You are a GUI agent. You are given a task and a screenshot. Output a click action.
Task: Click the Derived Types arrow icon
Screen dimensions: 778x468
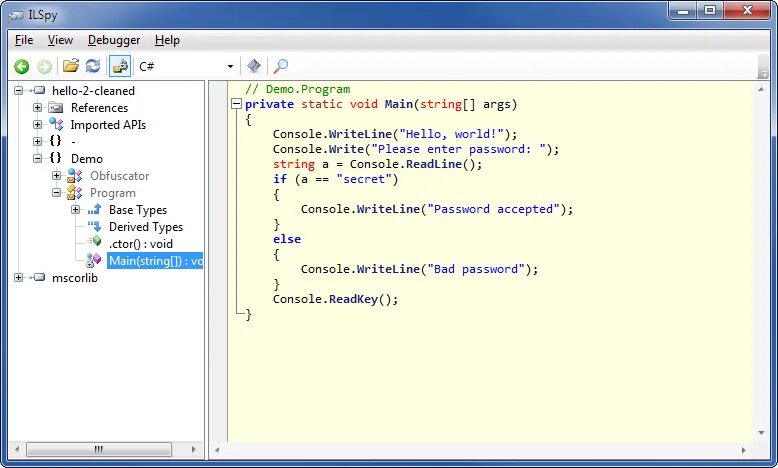[94, 226]
